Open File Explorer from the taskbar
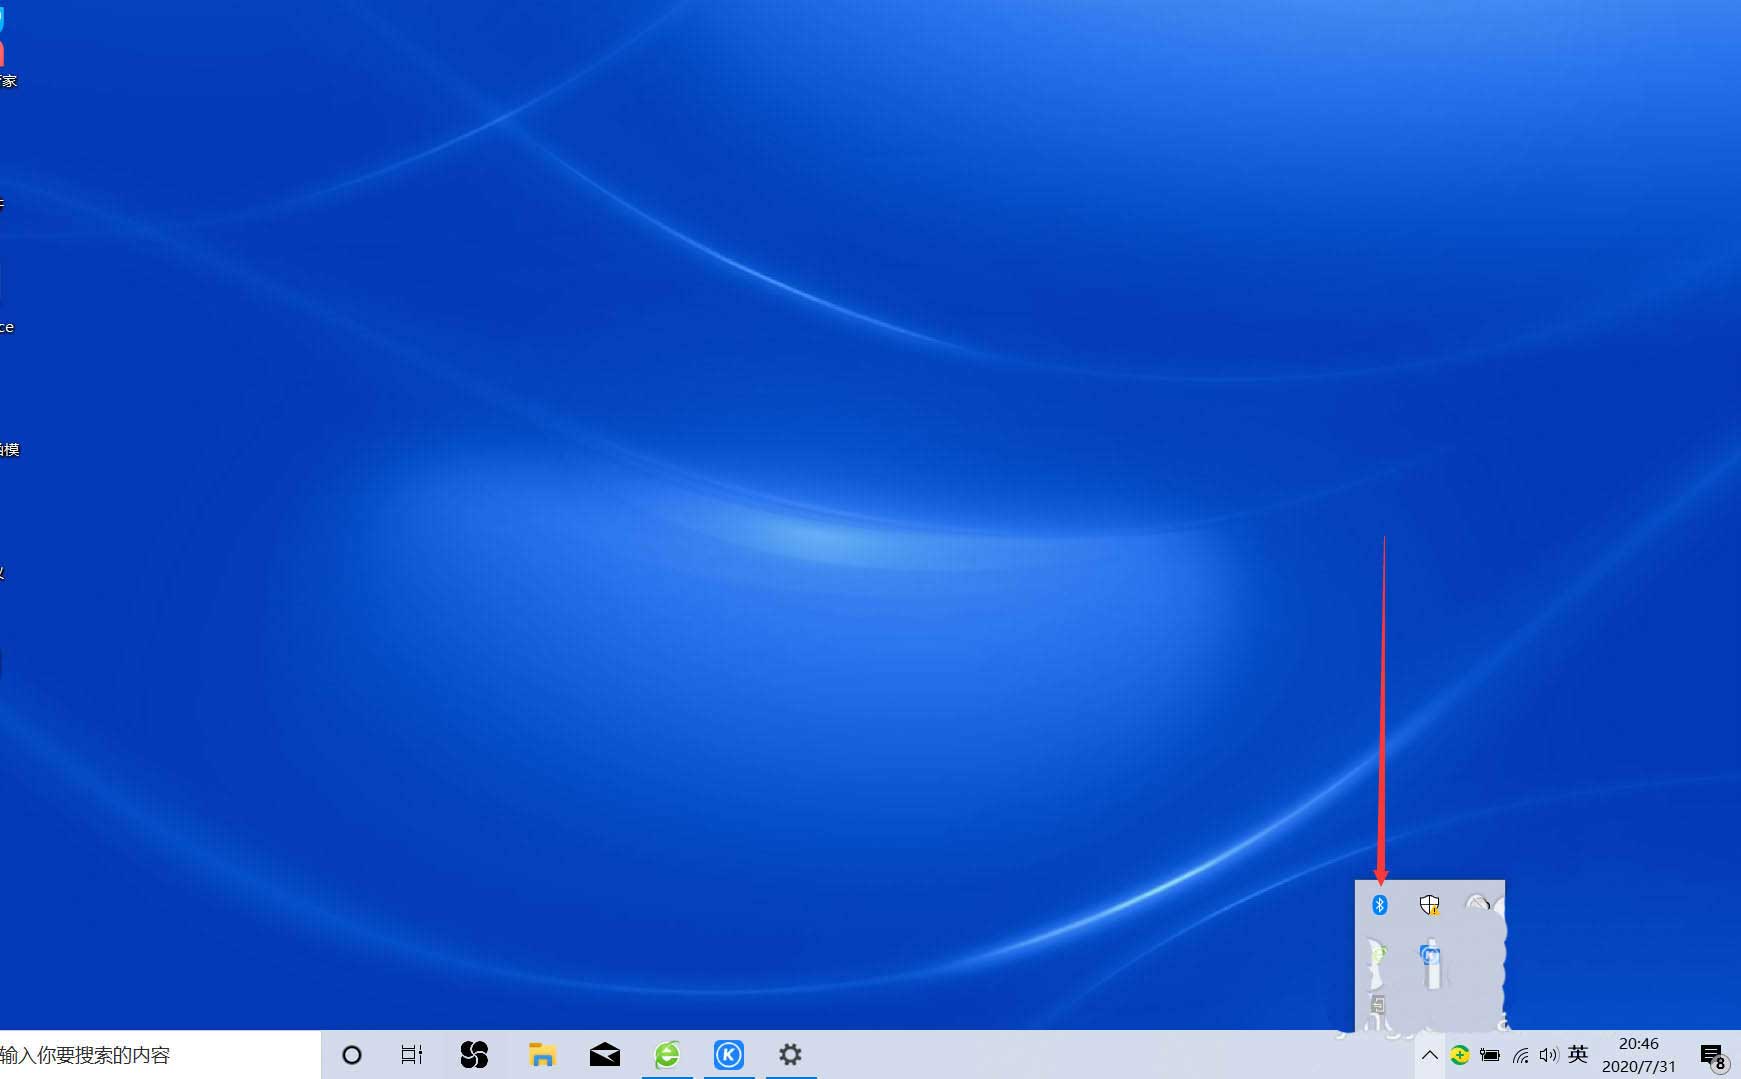The height and width of the screenshot is (1079, 1741). point(542,1055)
